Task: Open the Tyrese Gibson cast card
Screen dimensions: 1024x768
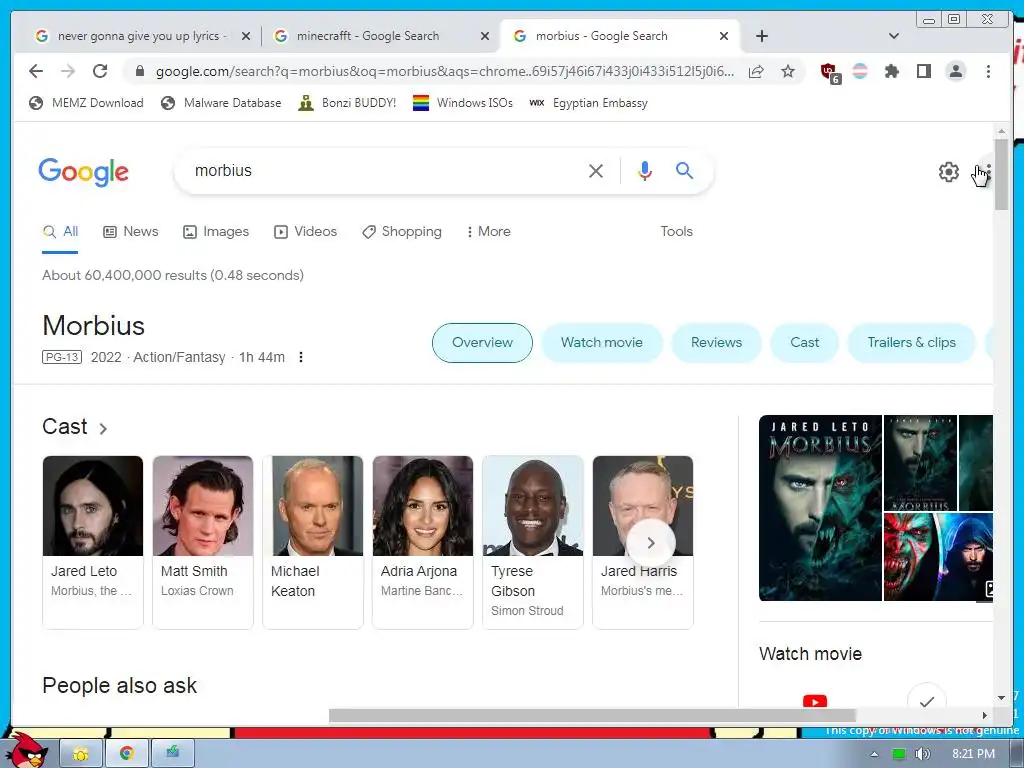Action: (533, 542)
